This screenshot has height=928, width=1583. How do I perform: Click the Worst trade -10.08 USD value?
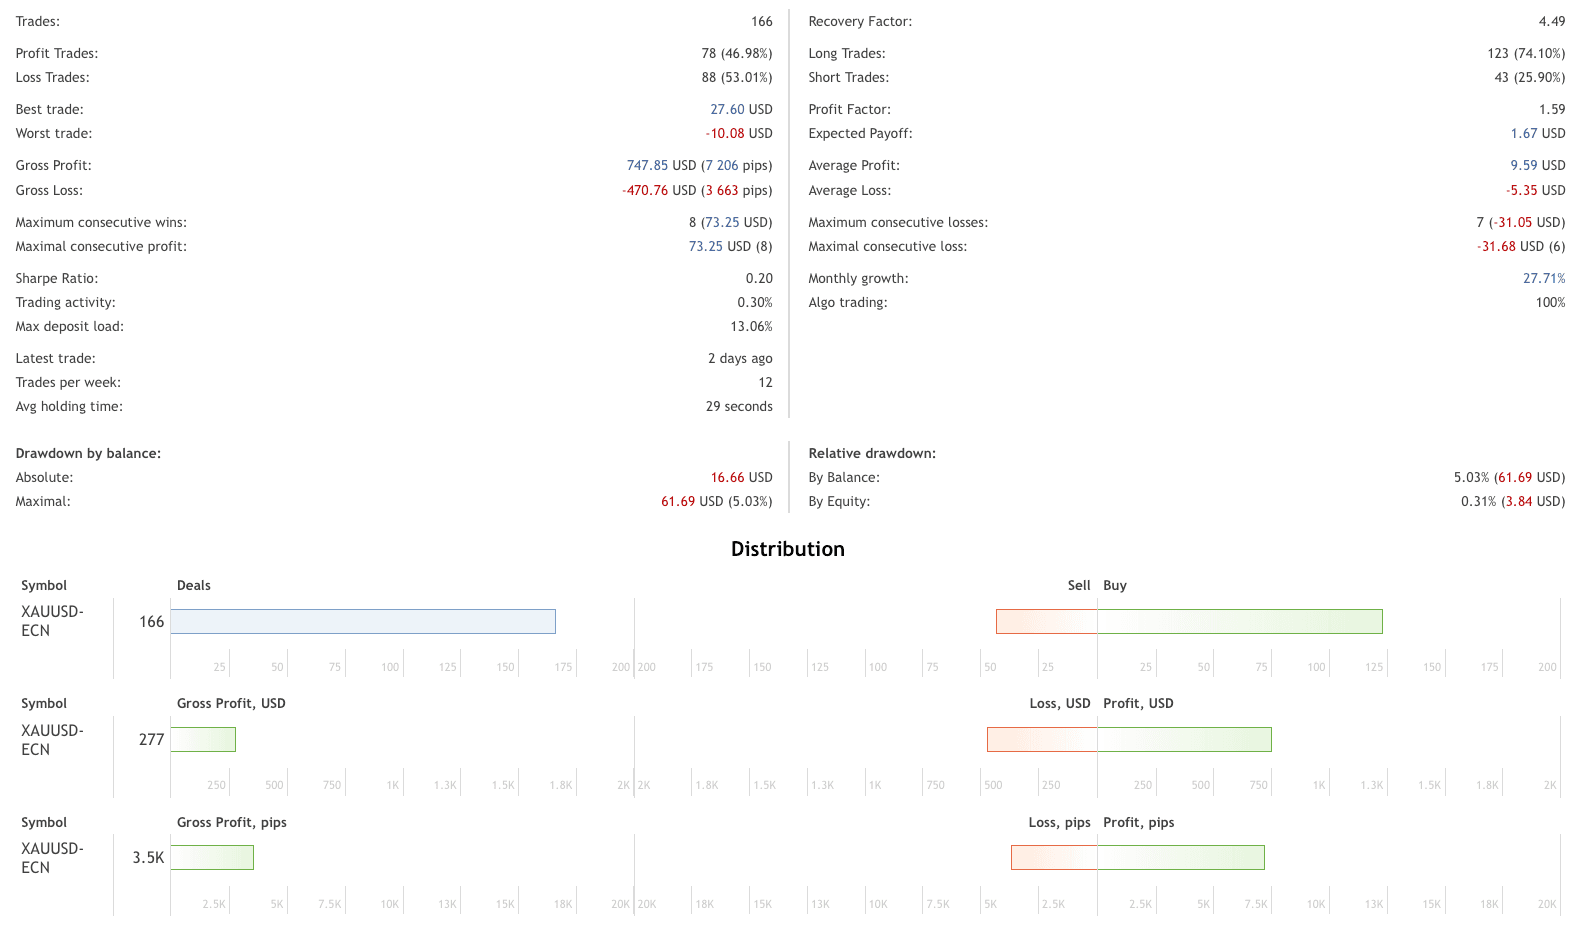(x=739, y=133)
